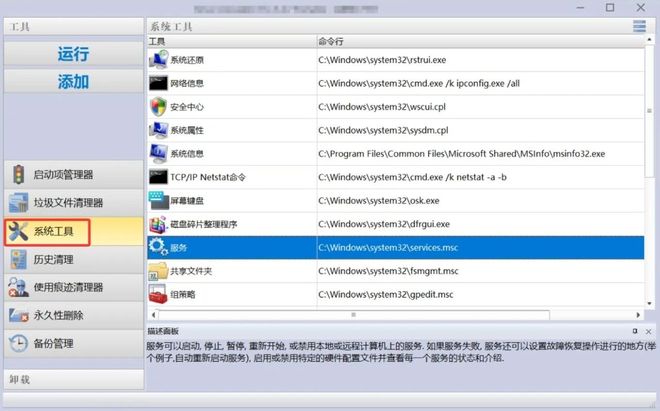Click the 系统属性 computer icon
The image size is (660, 411).
(x=158, y=130)
